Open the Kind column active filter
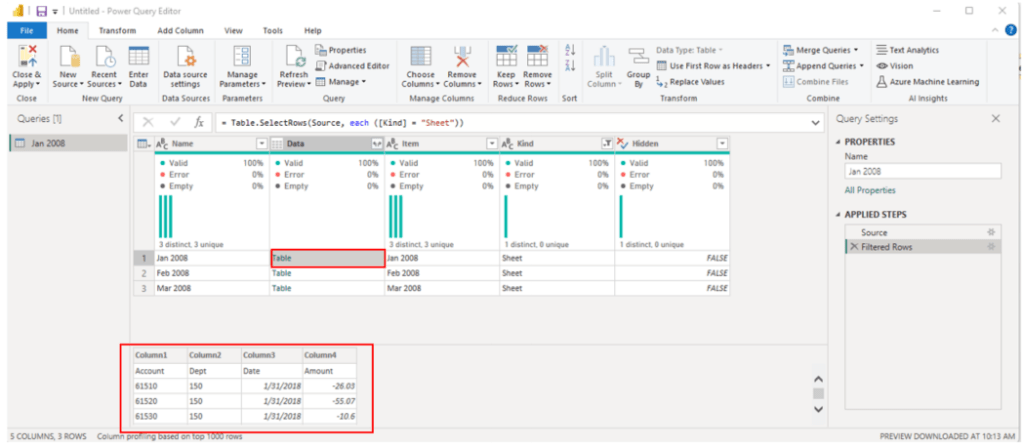 click(x=606, y=144)
